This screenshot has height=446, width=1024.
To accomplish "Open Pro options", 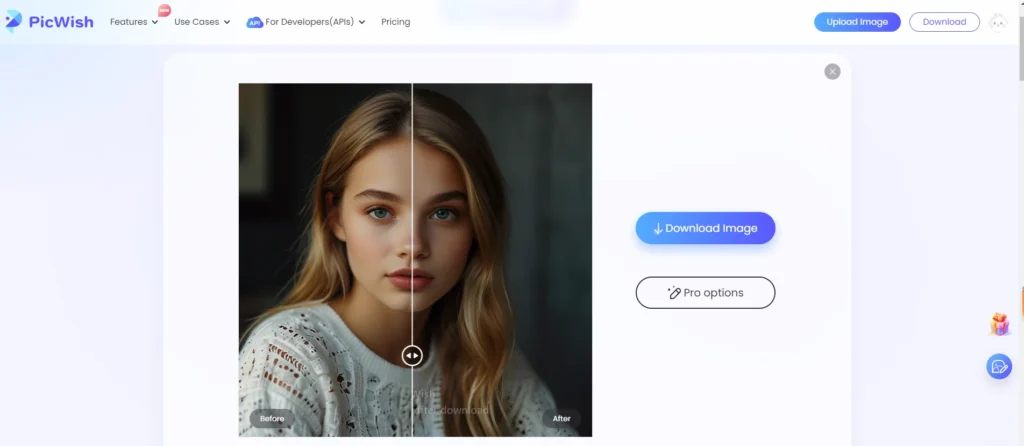I will tap(705, 293).
